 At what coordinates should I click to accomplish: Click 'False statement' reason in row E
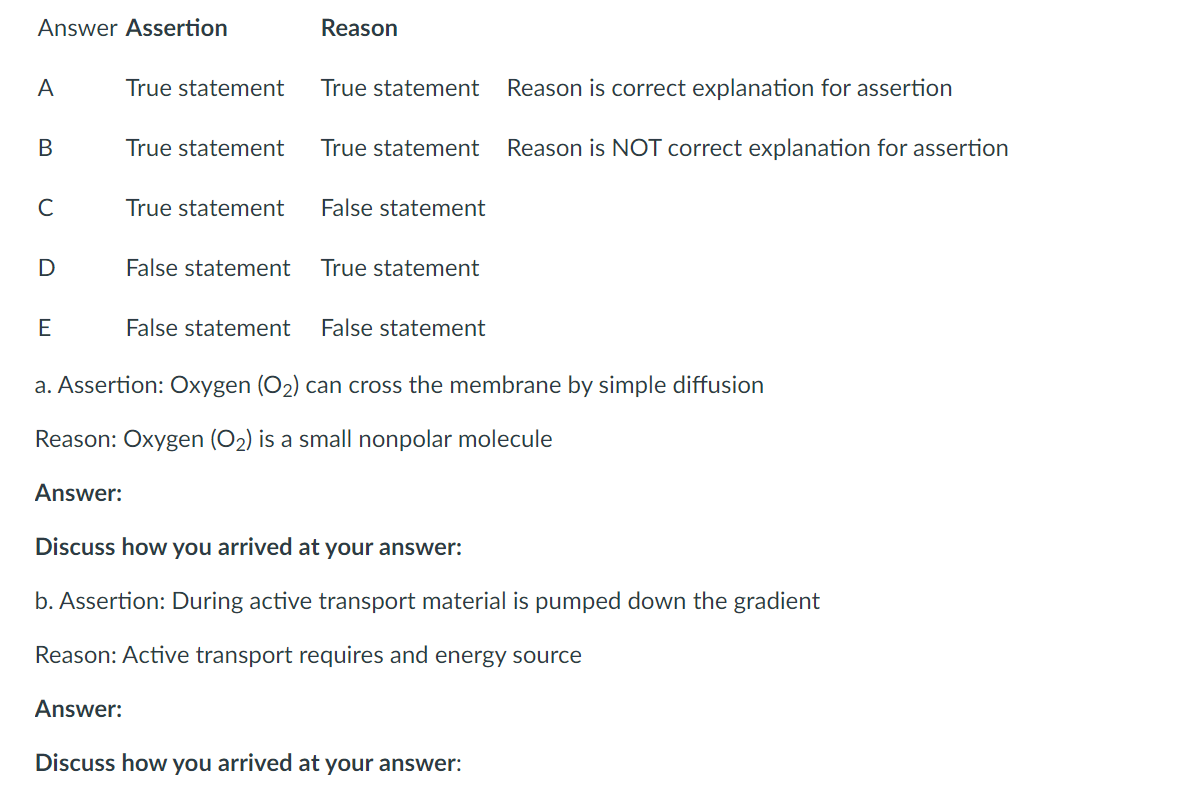point(402,328)
